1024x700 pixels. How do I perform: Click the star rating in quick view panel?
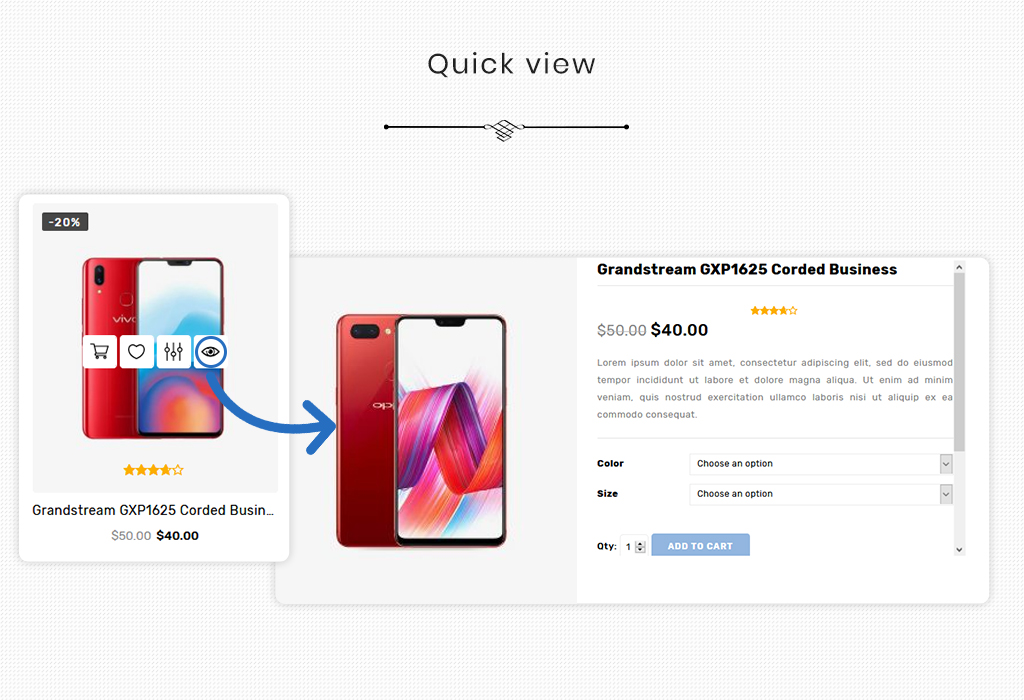coord(774,311)
